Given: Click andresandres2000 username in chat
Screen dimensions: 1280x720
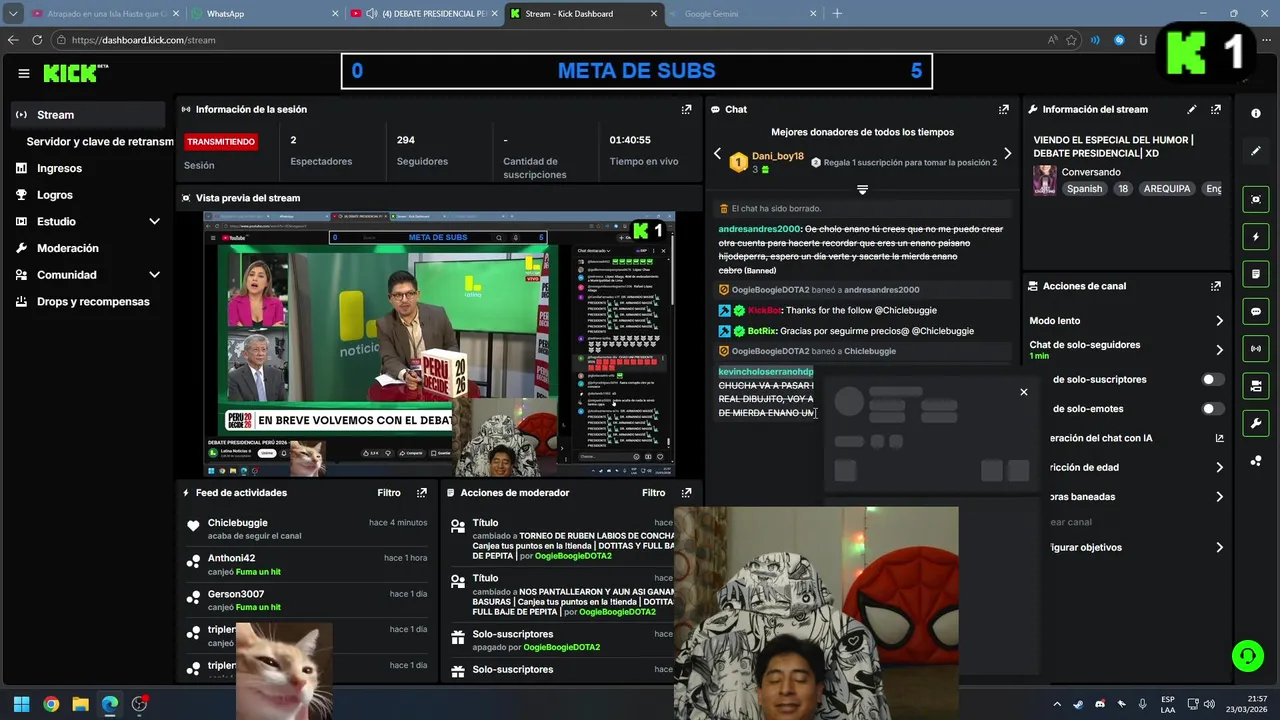Looking at the screenshot, I should click(x=759, y=229).
